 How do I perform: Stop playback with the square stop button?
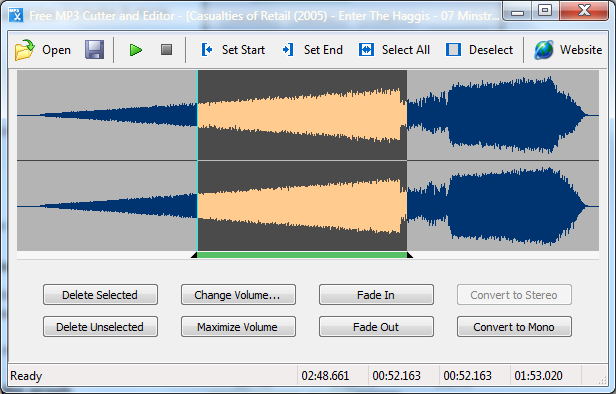[x=167, y=49]
